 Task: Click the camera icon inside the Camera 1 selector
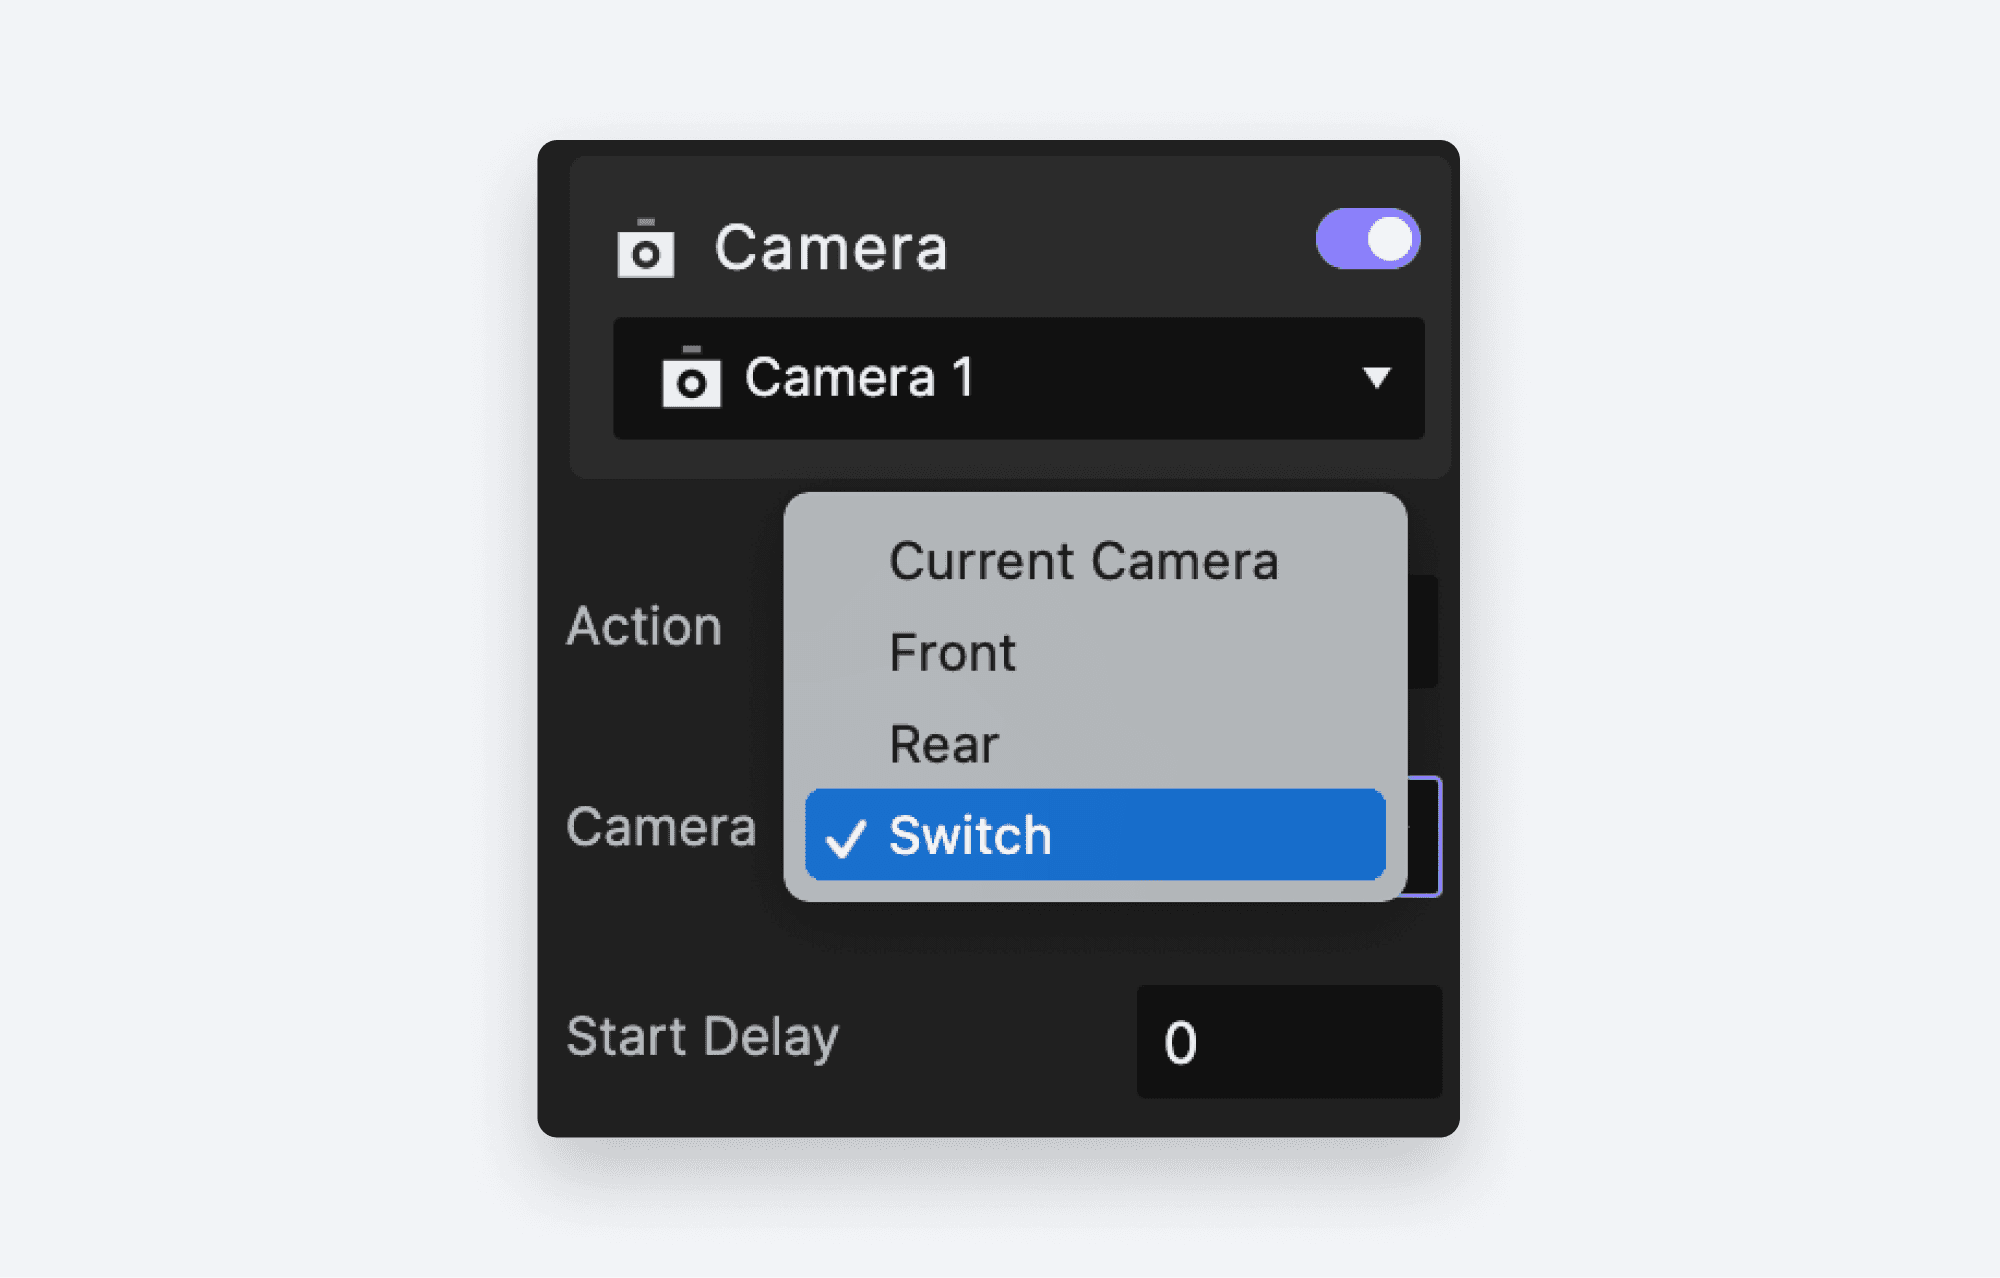coord(693,379)
